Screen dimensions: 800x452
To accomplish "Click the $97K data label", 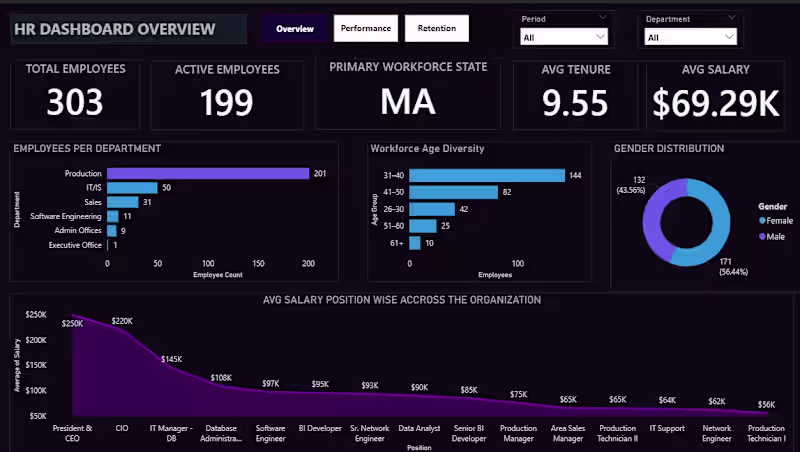I will [x=270, y=383].
